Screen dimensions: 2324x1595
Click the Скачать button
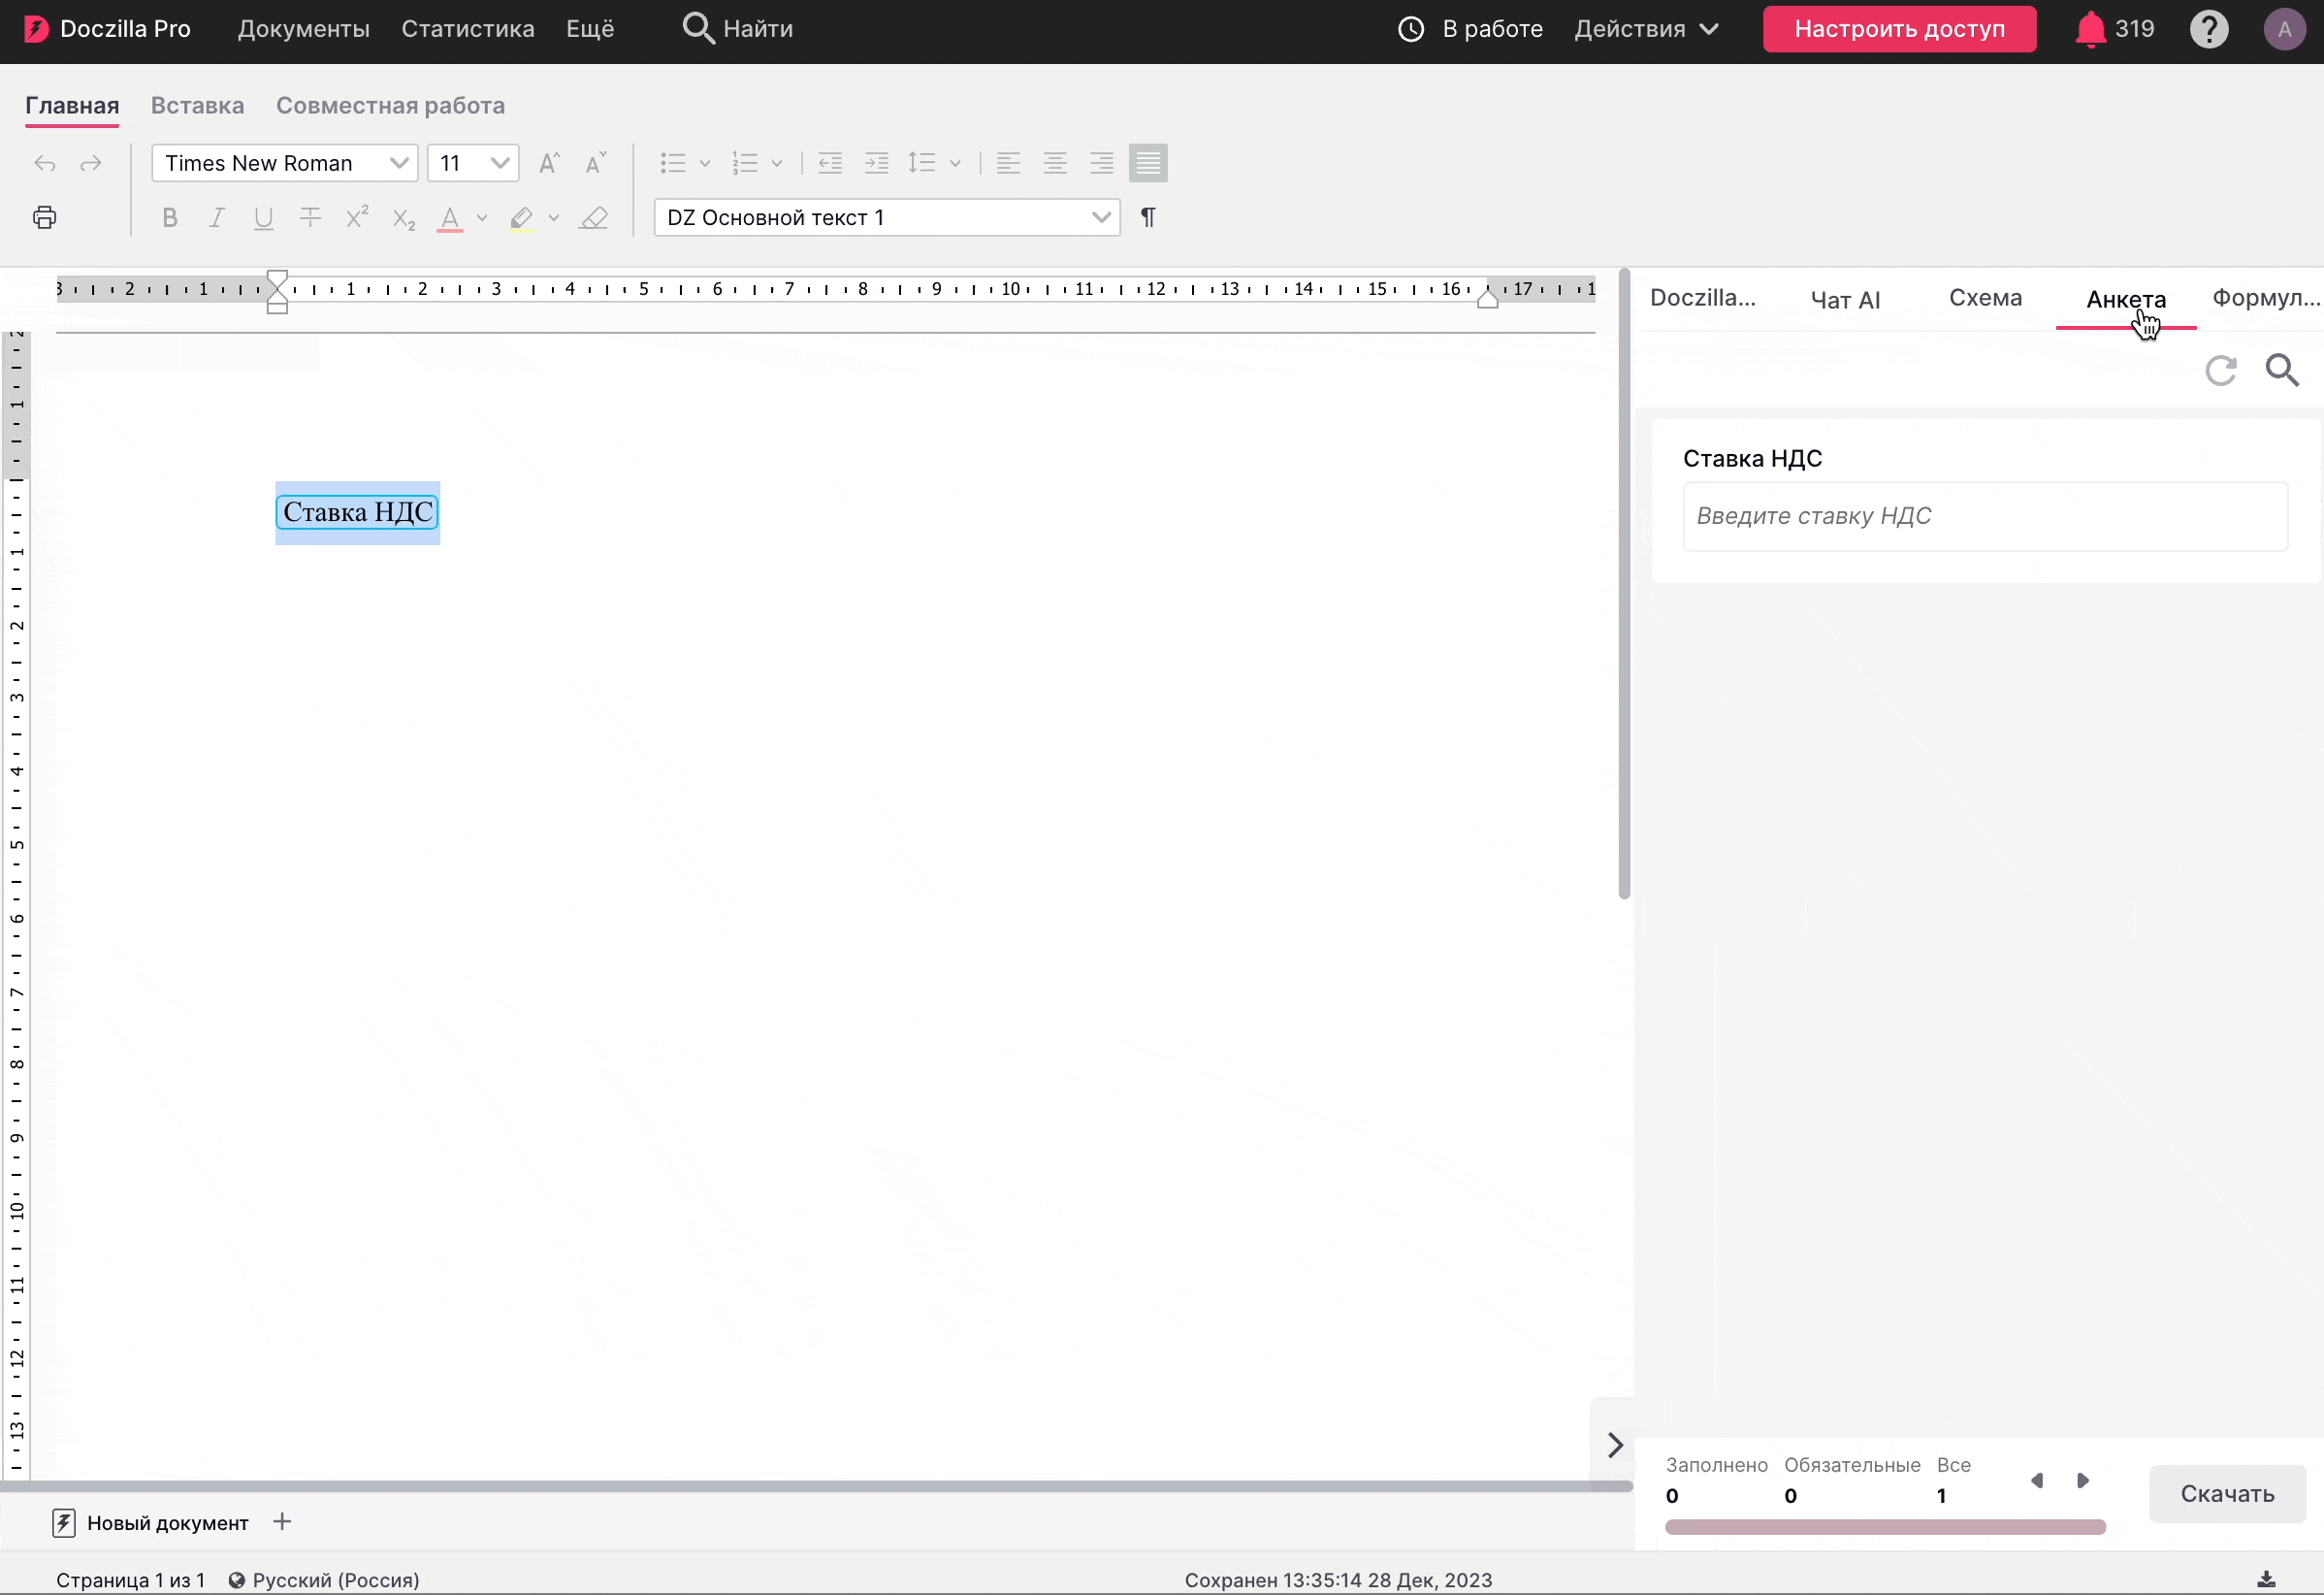click(2228, 1494)
